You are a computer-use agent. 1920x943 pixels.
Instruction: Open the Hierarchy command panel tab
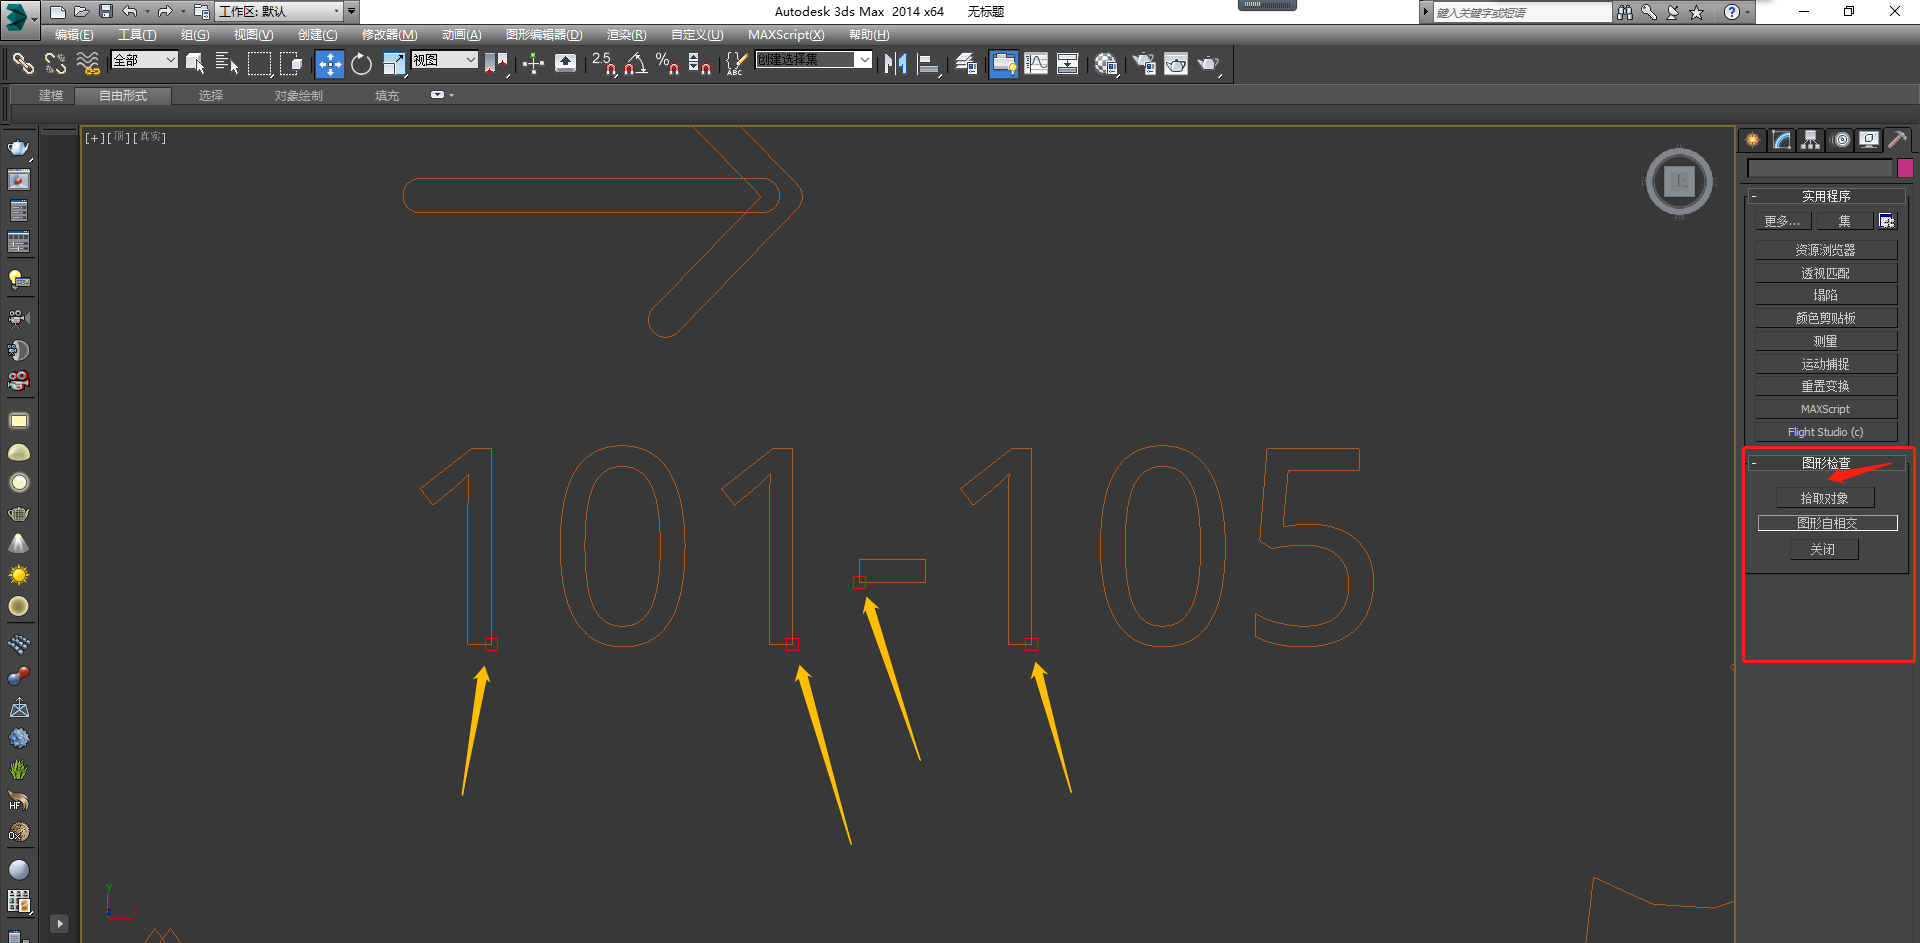coord(1811,140)
